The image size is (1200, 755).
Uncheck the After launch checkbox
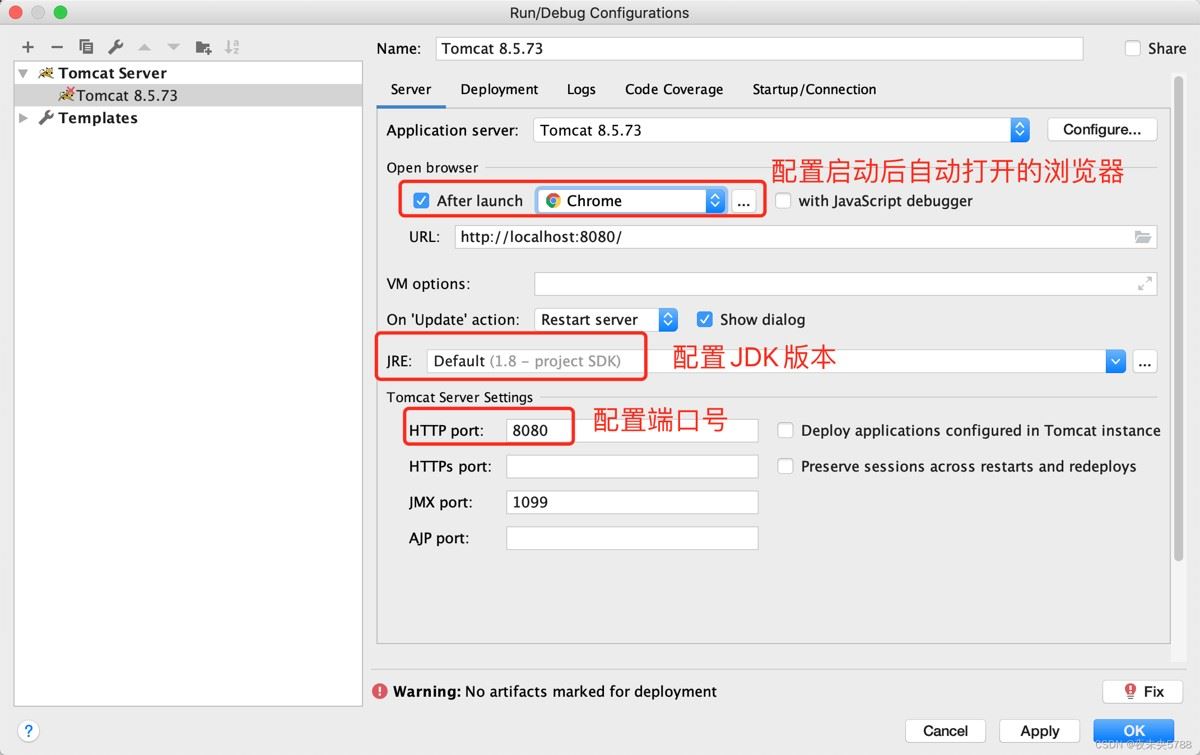[x=421, y=201]
